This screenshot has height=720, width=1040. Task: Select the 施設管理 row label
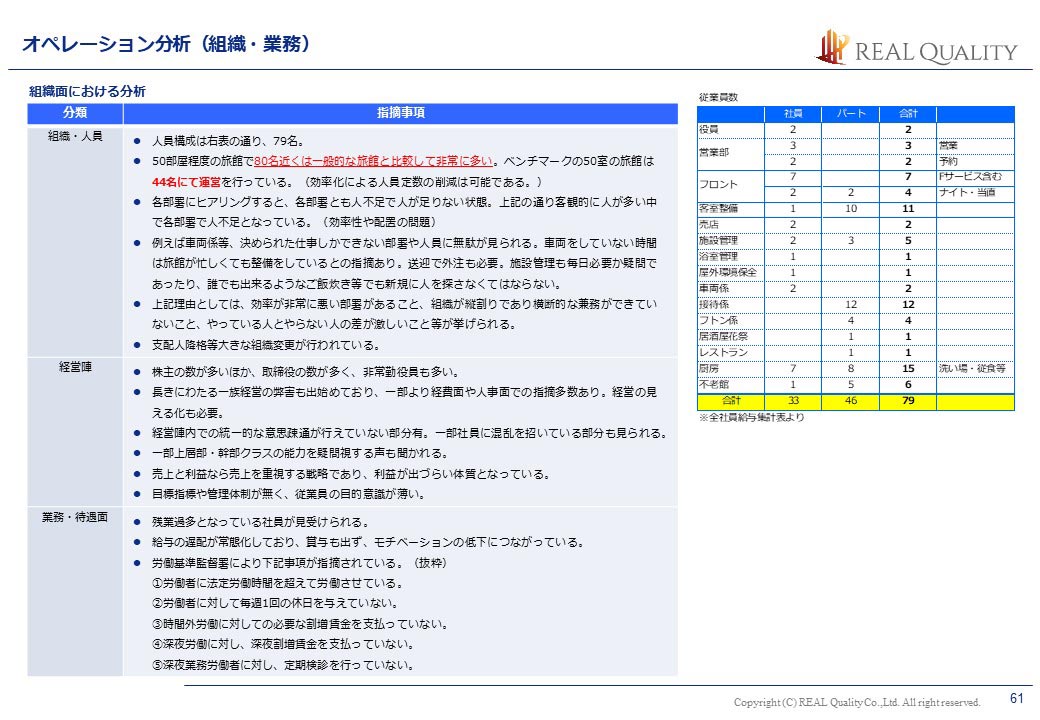click(718, 240)
